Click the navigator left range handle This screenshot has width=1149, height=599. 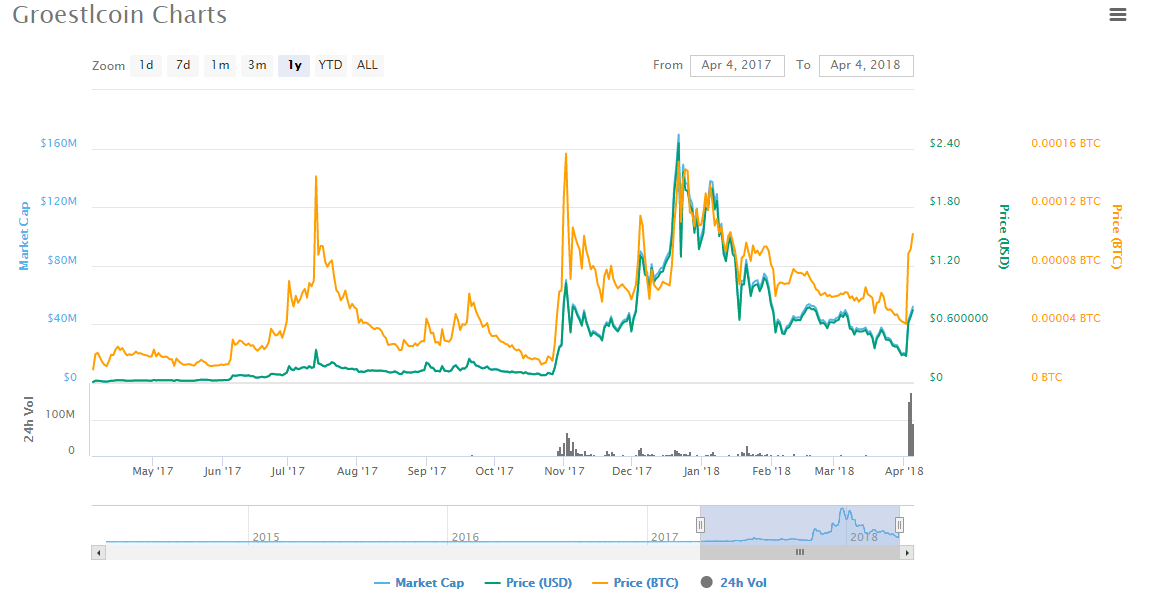tap(701, 524)
